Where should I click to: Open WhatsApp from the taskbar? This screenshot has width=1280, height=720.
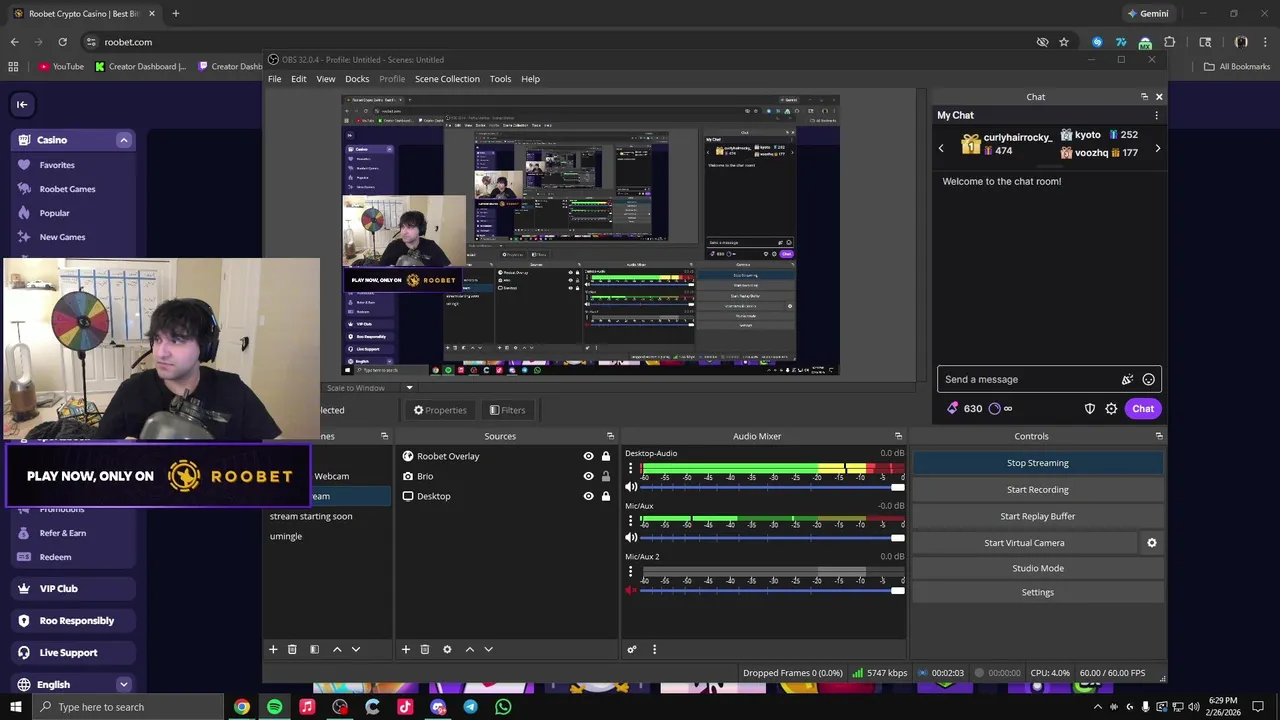pos(503,707)
